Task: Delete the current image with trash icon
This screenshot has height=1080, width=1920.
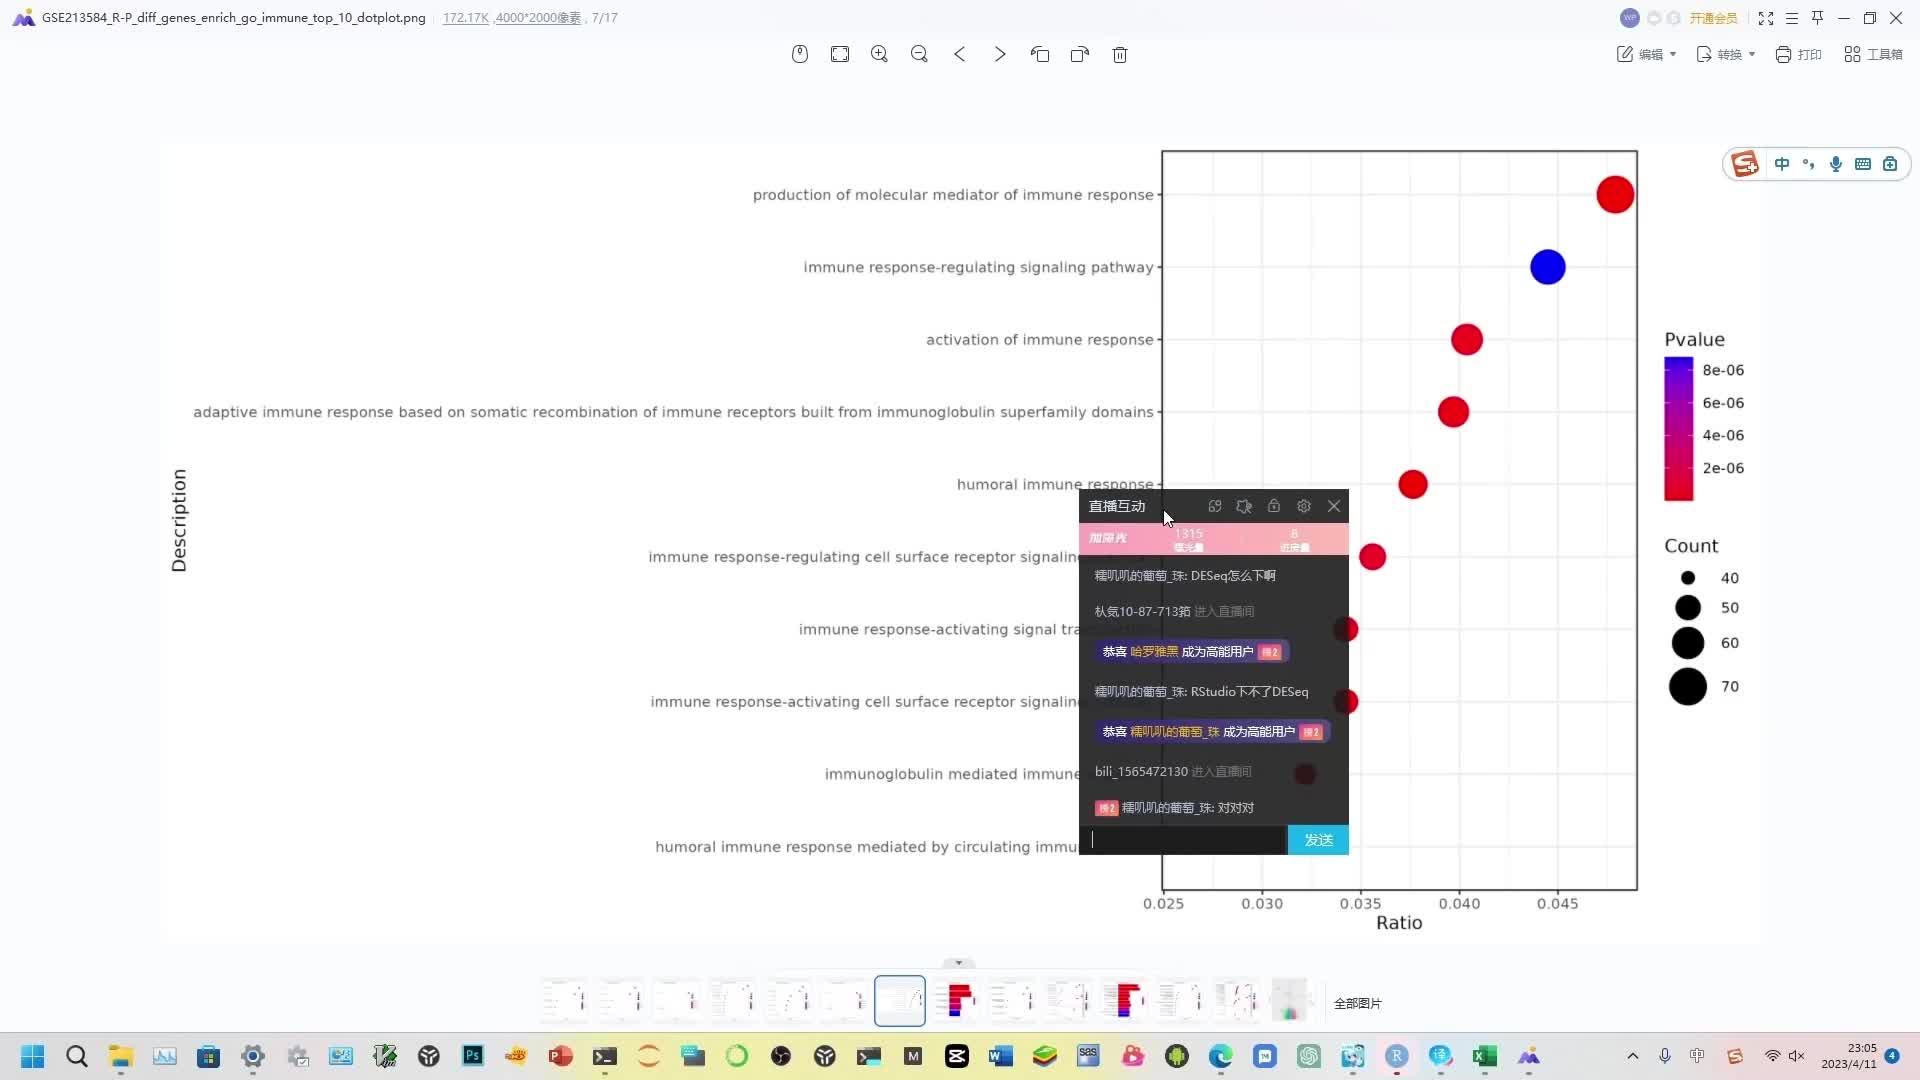Action: 1119,54
